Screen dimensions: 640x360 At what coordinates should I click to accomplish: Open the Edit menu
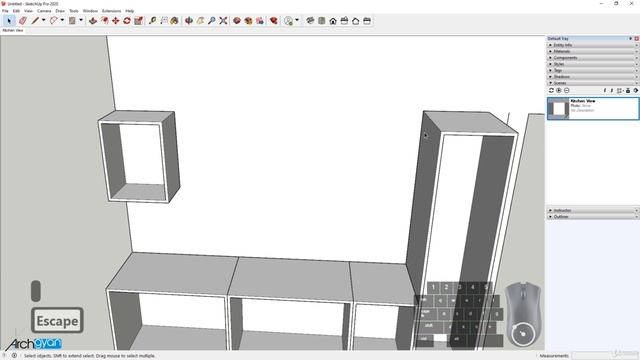[16, 11]
